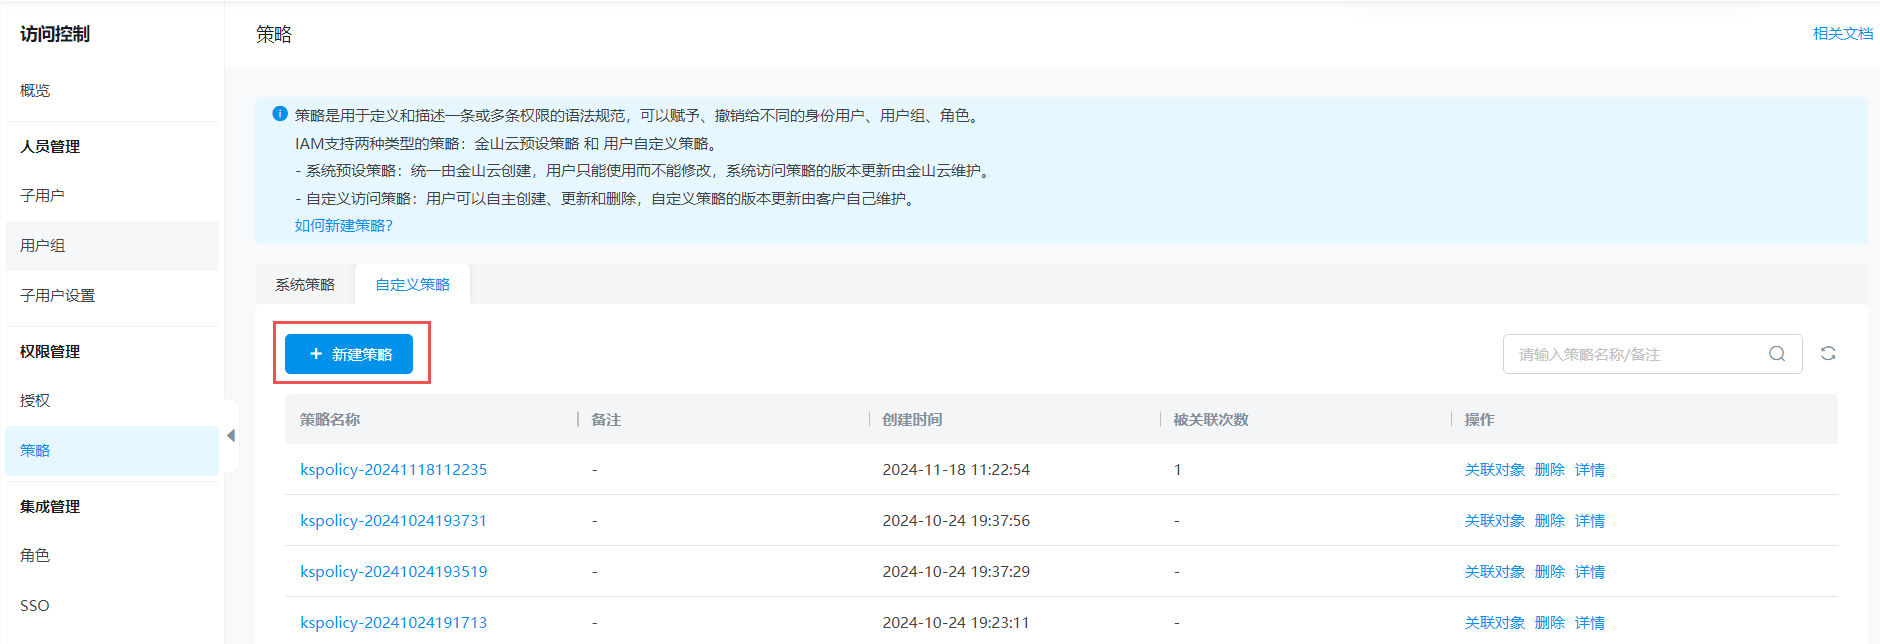Open 子用户 in the sidebar
Image resolution: width=1880 pixels, height=644 pixels.
pyautogui.click(x=42, y=196)
